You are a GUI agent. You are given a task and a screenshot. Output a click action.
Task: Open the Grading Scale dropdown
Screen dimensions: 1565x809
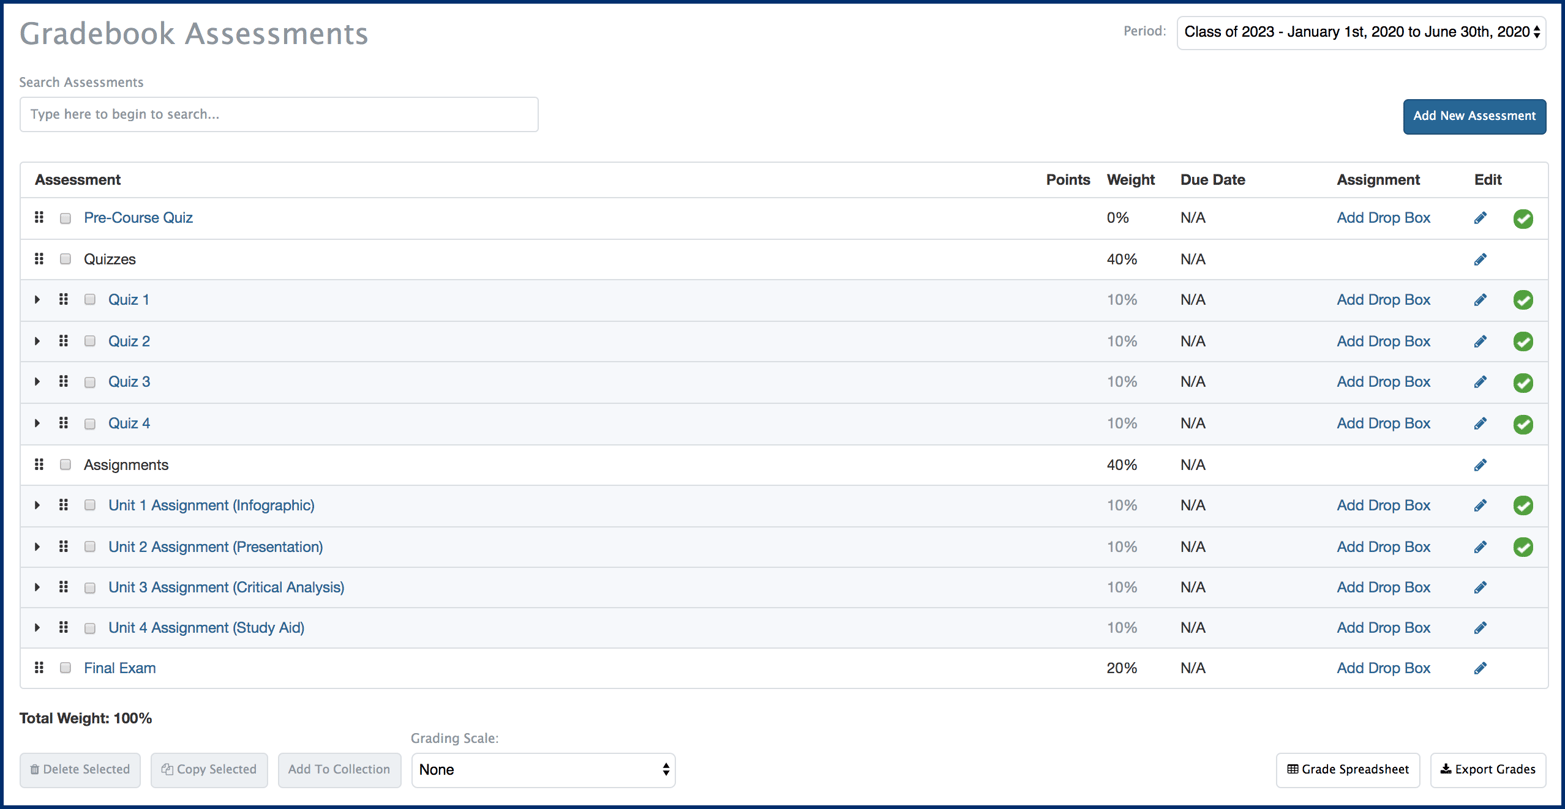[x=543, y=770]
